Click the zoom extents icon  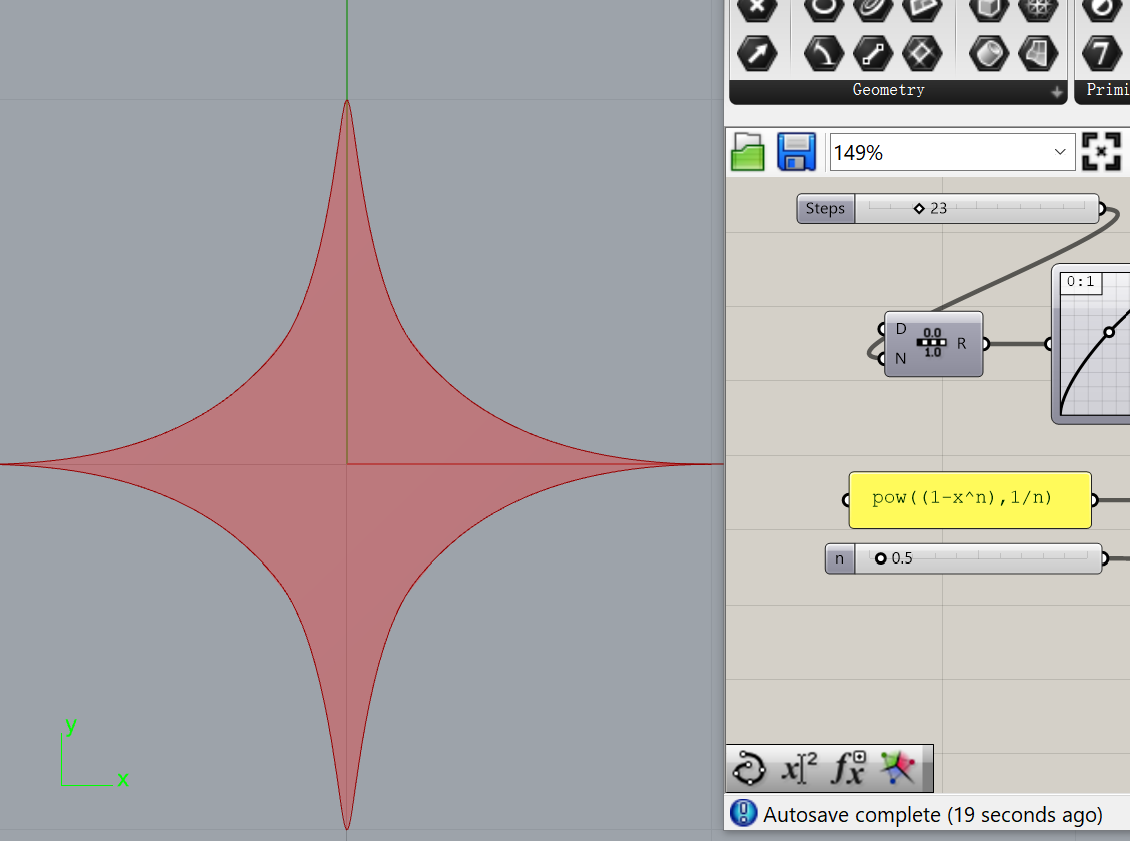click(1101, 152)
